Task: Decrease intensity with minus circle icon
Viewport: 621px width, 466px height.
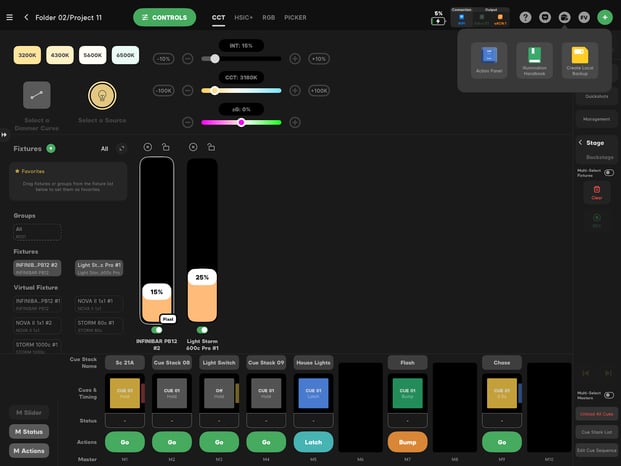Action: click(x=188, y=59)
